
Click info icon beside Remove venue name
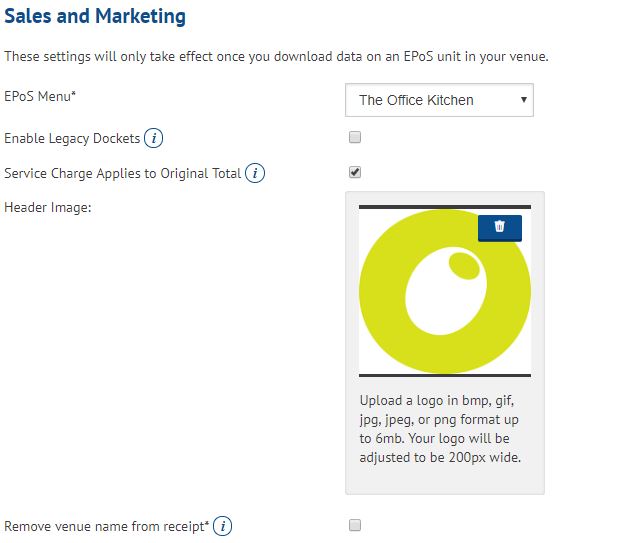click(223, 526)
